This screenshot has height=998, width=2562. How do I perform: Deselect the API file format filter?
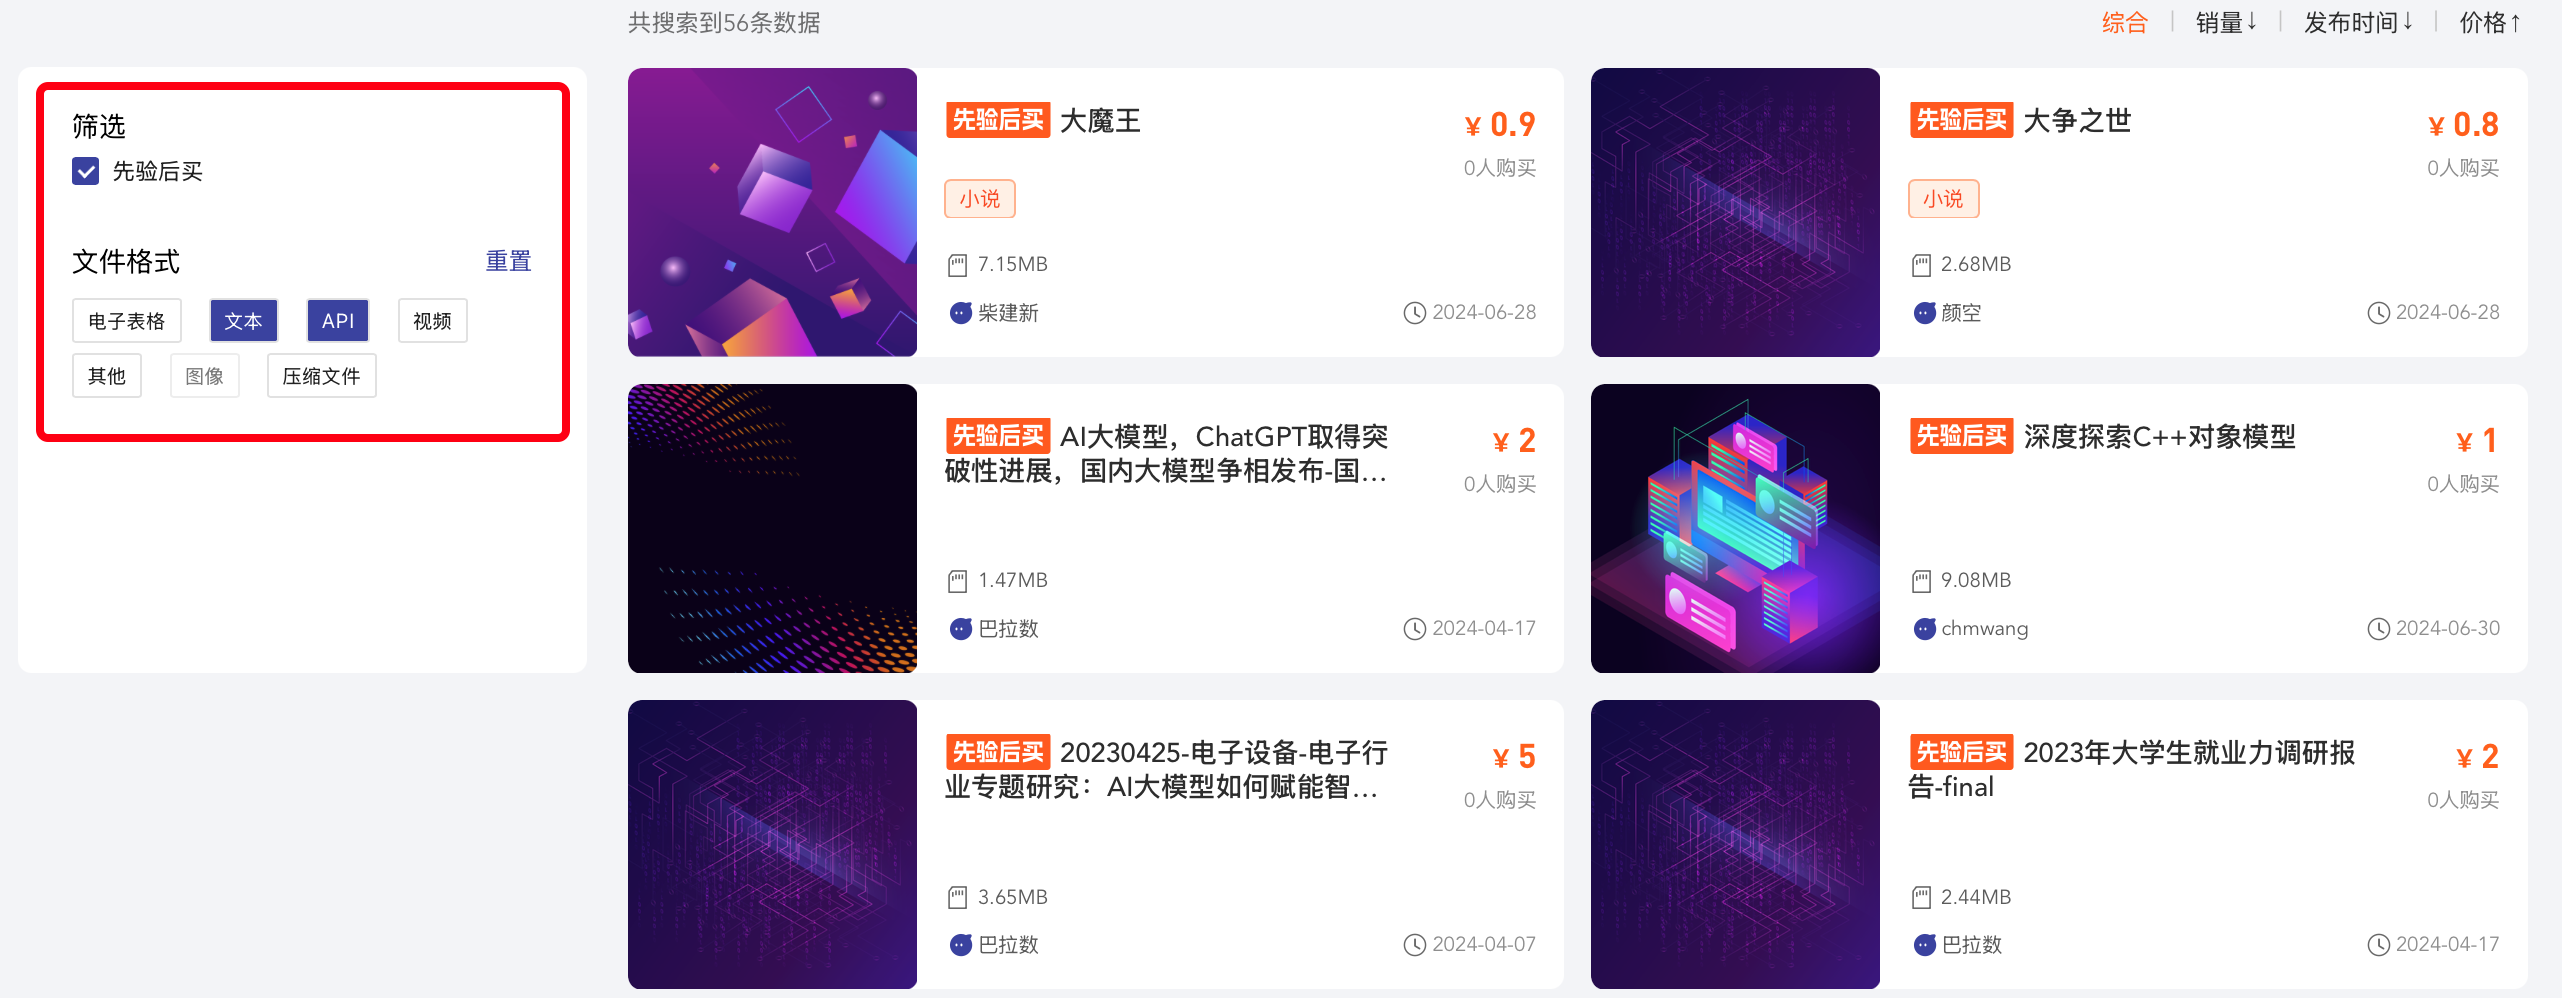(x=338, y=321)
